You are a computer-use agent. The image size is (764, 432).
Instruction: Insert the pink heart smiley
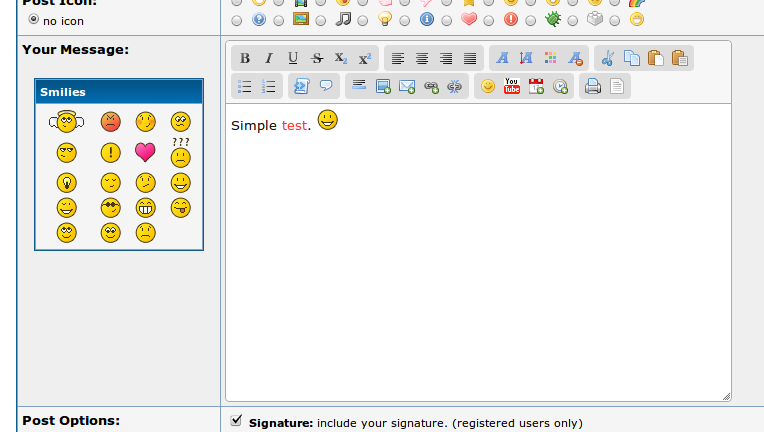click(x=146, y=153)
